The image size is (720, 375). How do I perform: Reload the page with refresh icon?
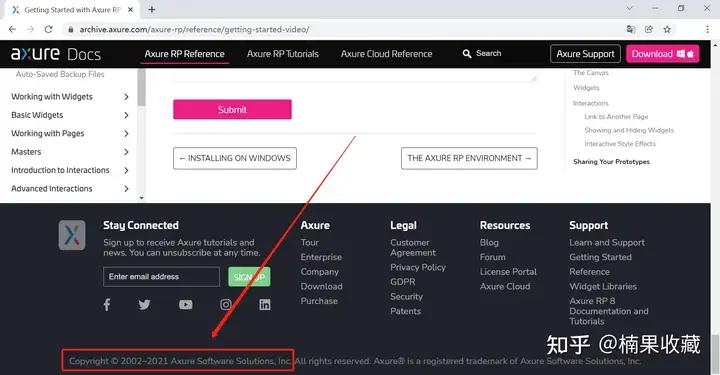[x=48, y=29]
